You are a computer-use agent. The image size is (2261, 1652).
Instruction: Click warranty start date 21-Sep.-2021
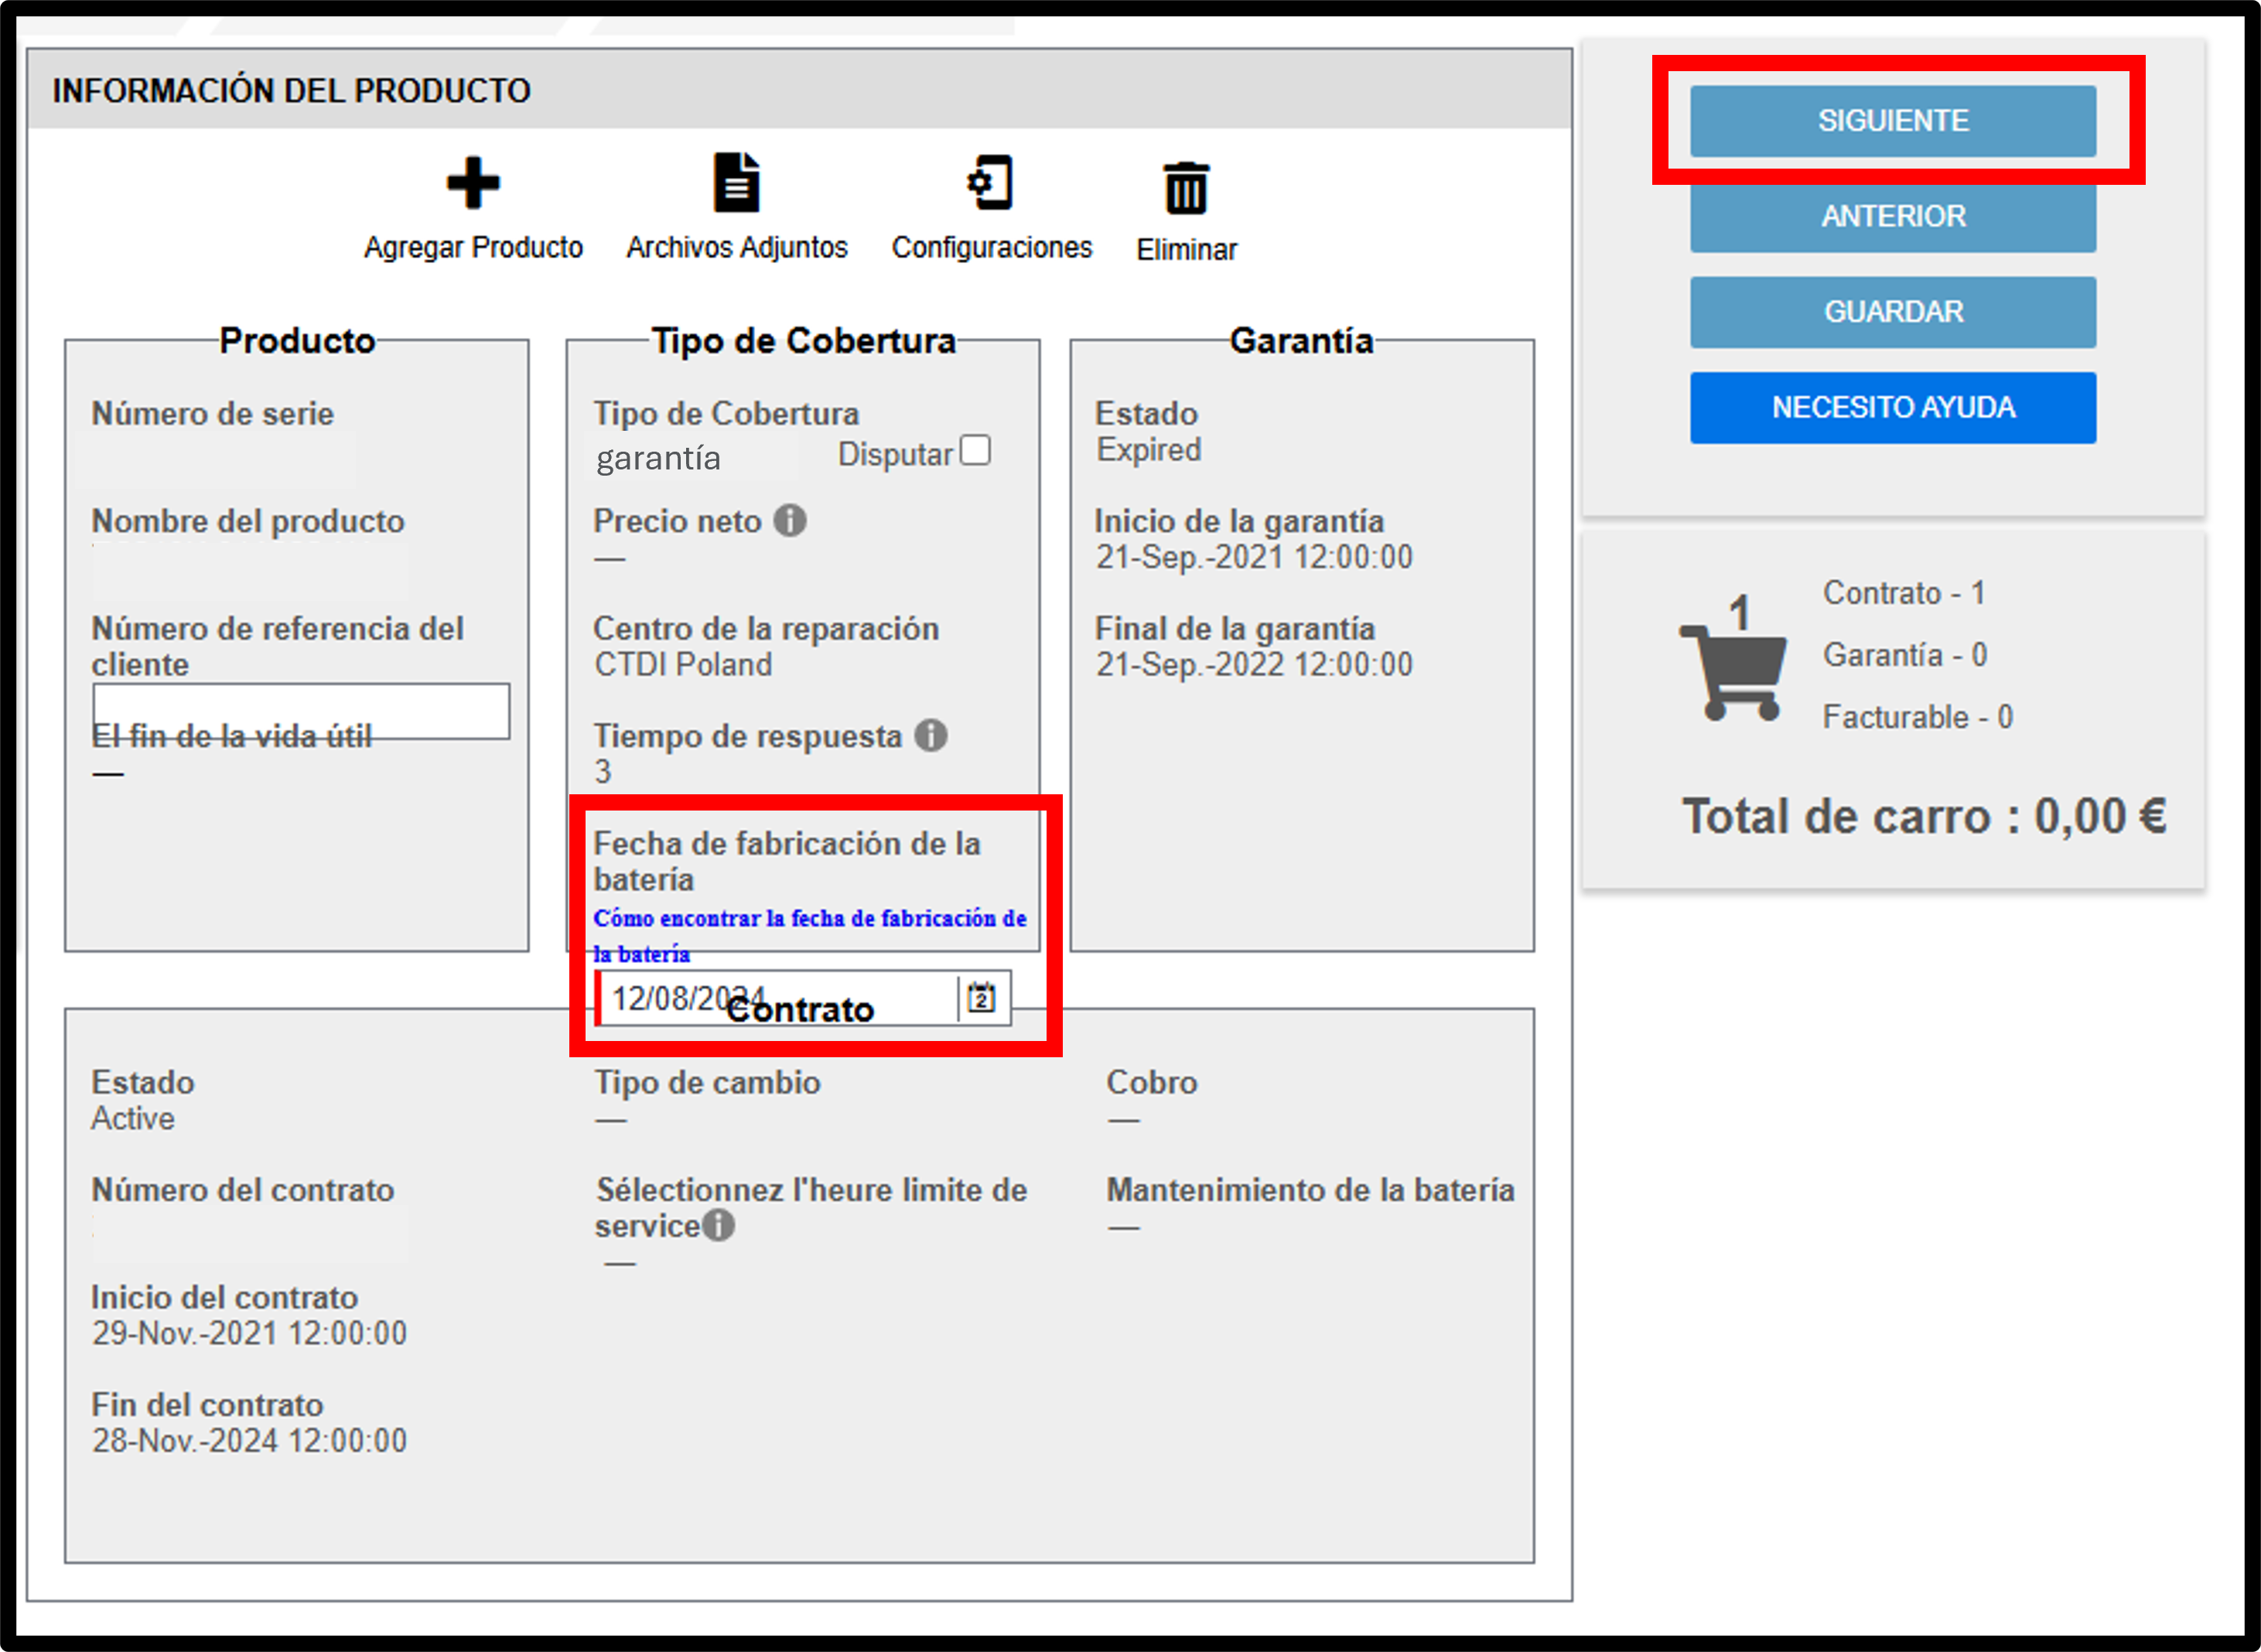(1254, 557)
